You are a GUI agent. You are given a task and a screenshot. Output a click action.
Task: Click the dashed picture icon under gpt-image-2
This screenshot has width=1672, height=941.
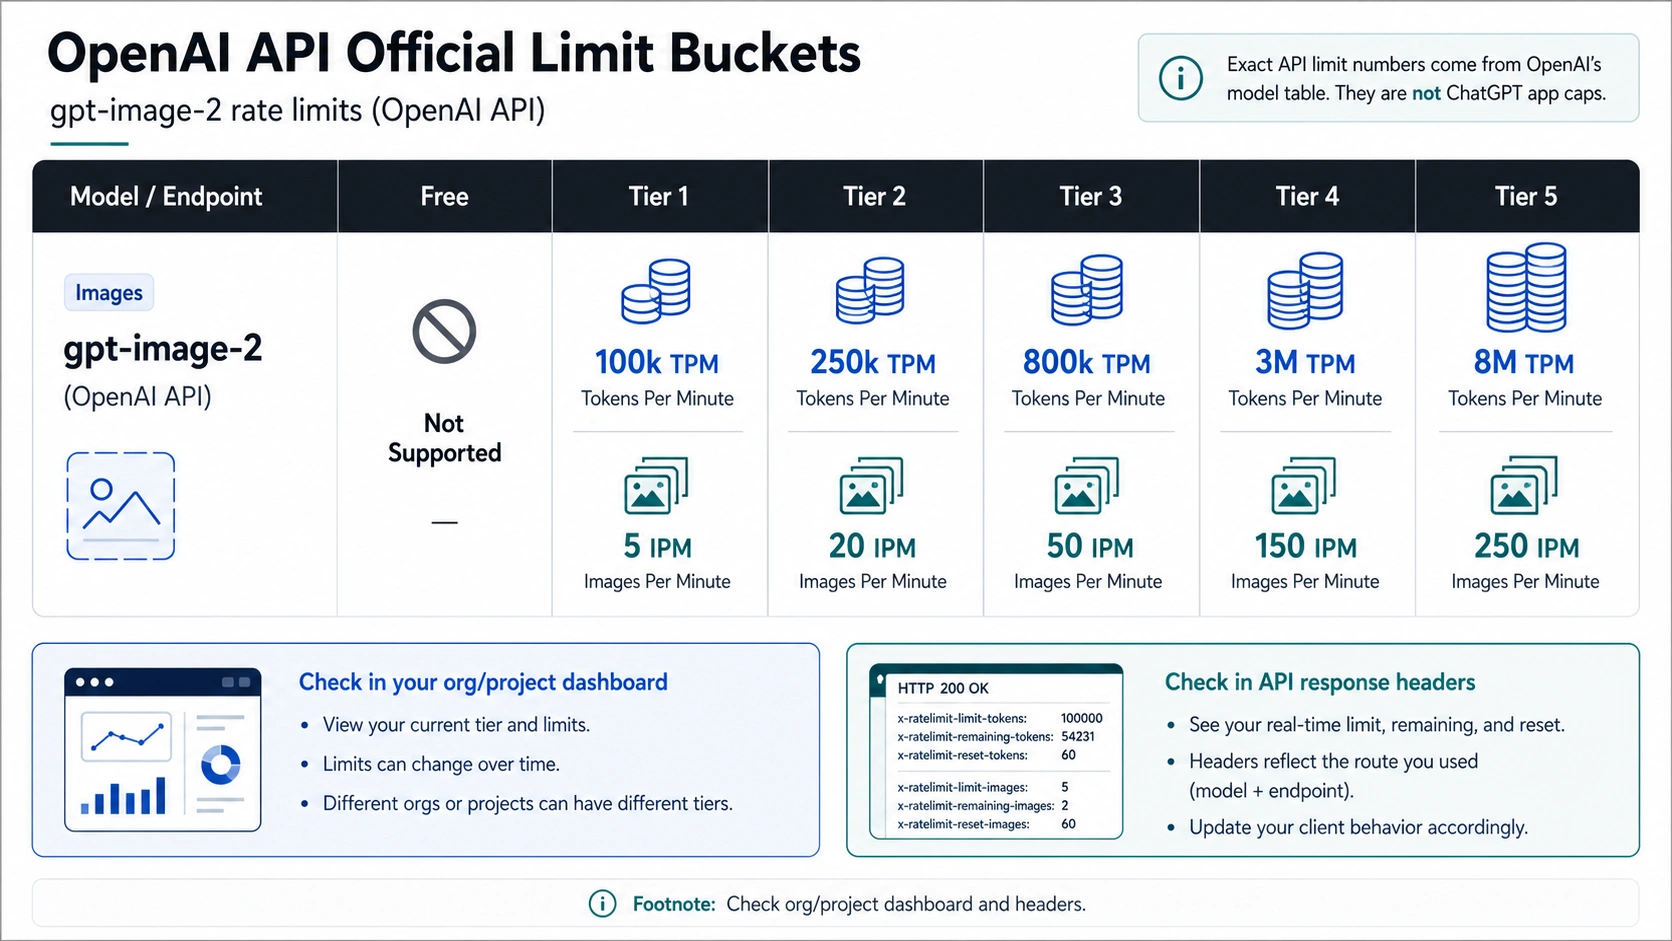121,506
